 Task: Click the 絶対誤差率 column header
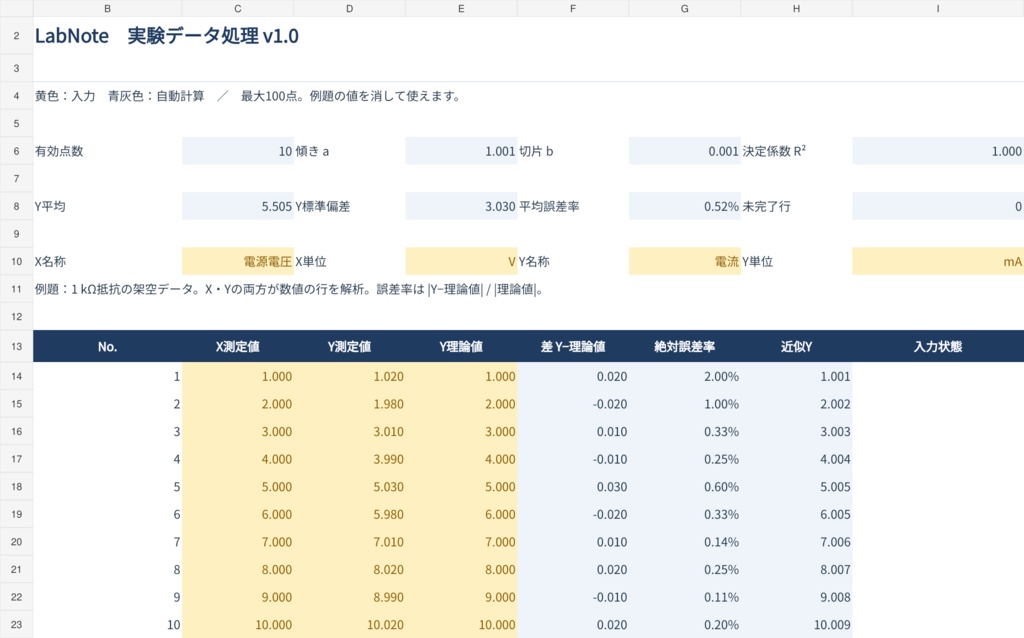[x=684, y=346]
